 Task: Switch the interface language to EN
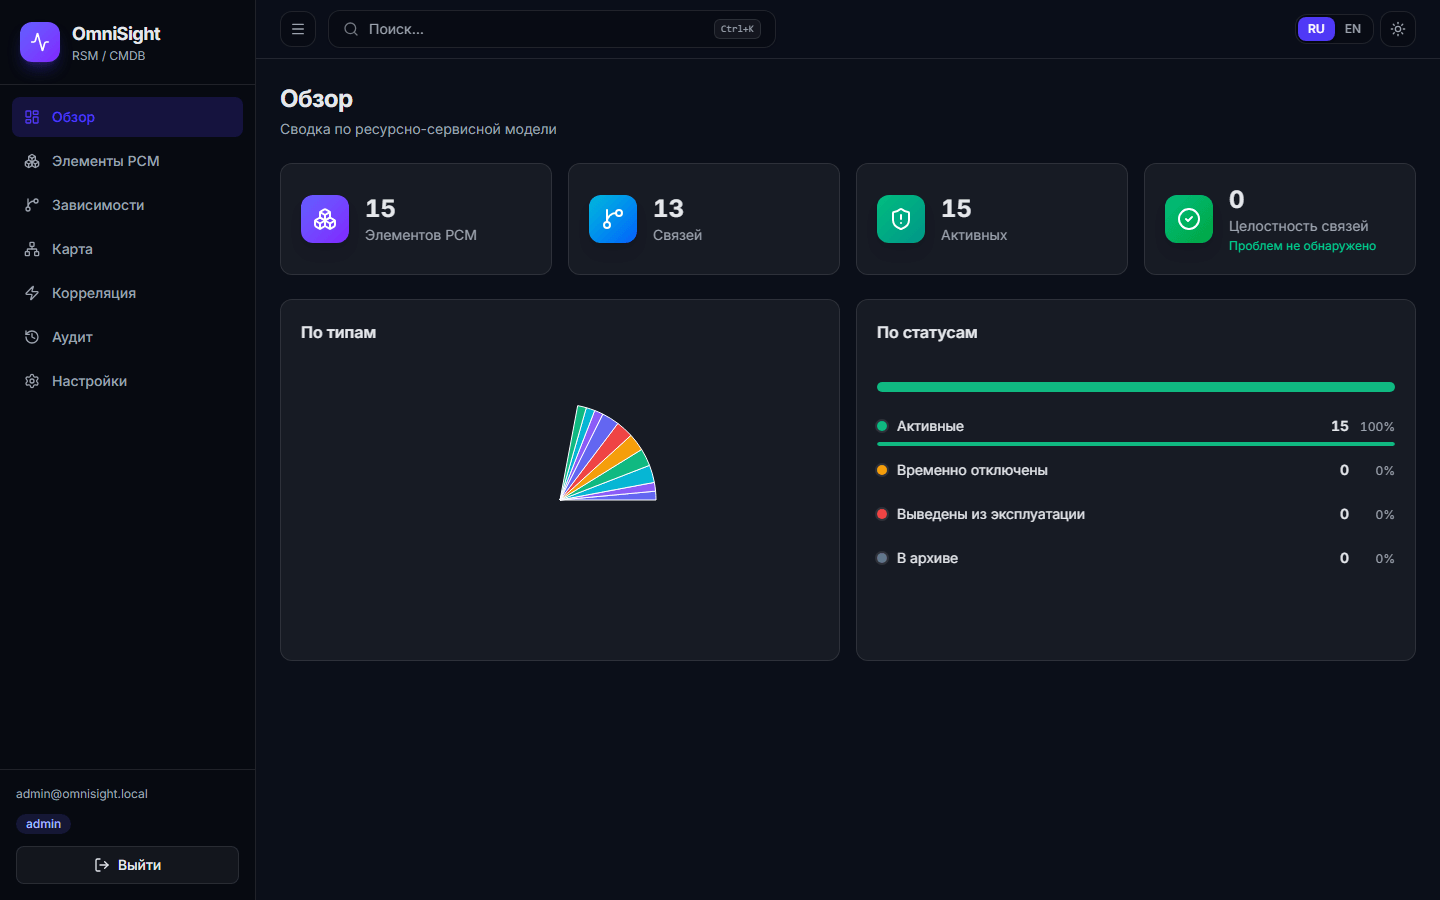point(1353,29)
